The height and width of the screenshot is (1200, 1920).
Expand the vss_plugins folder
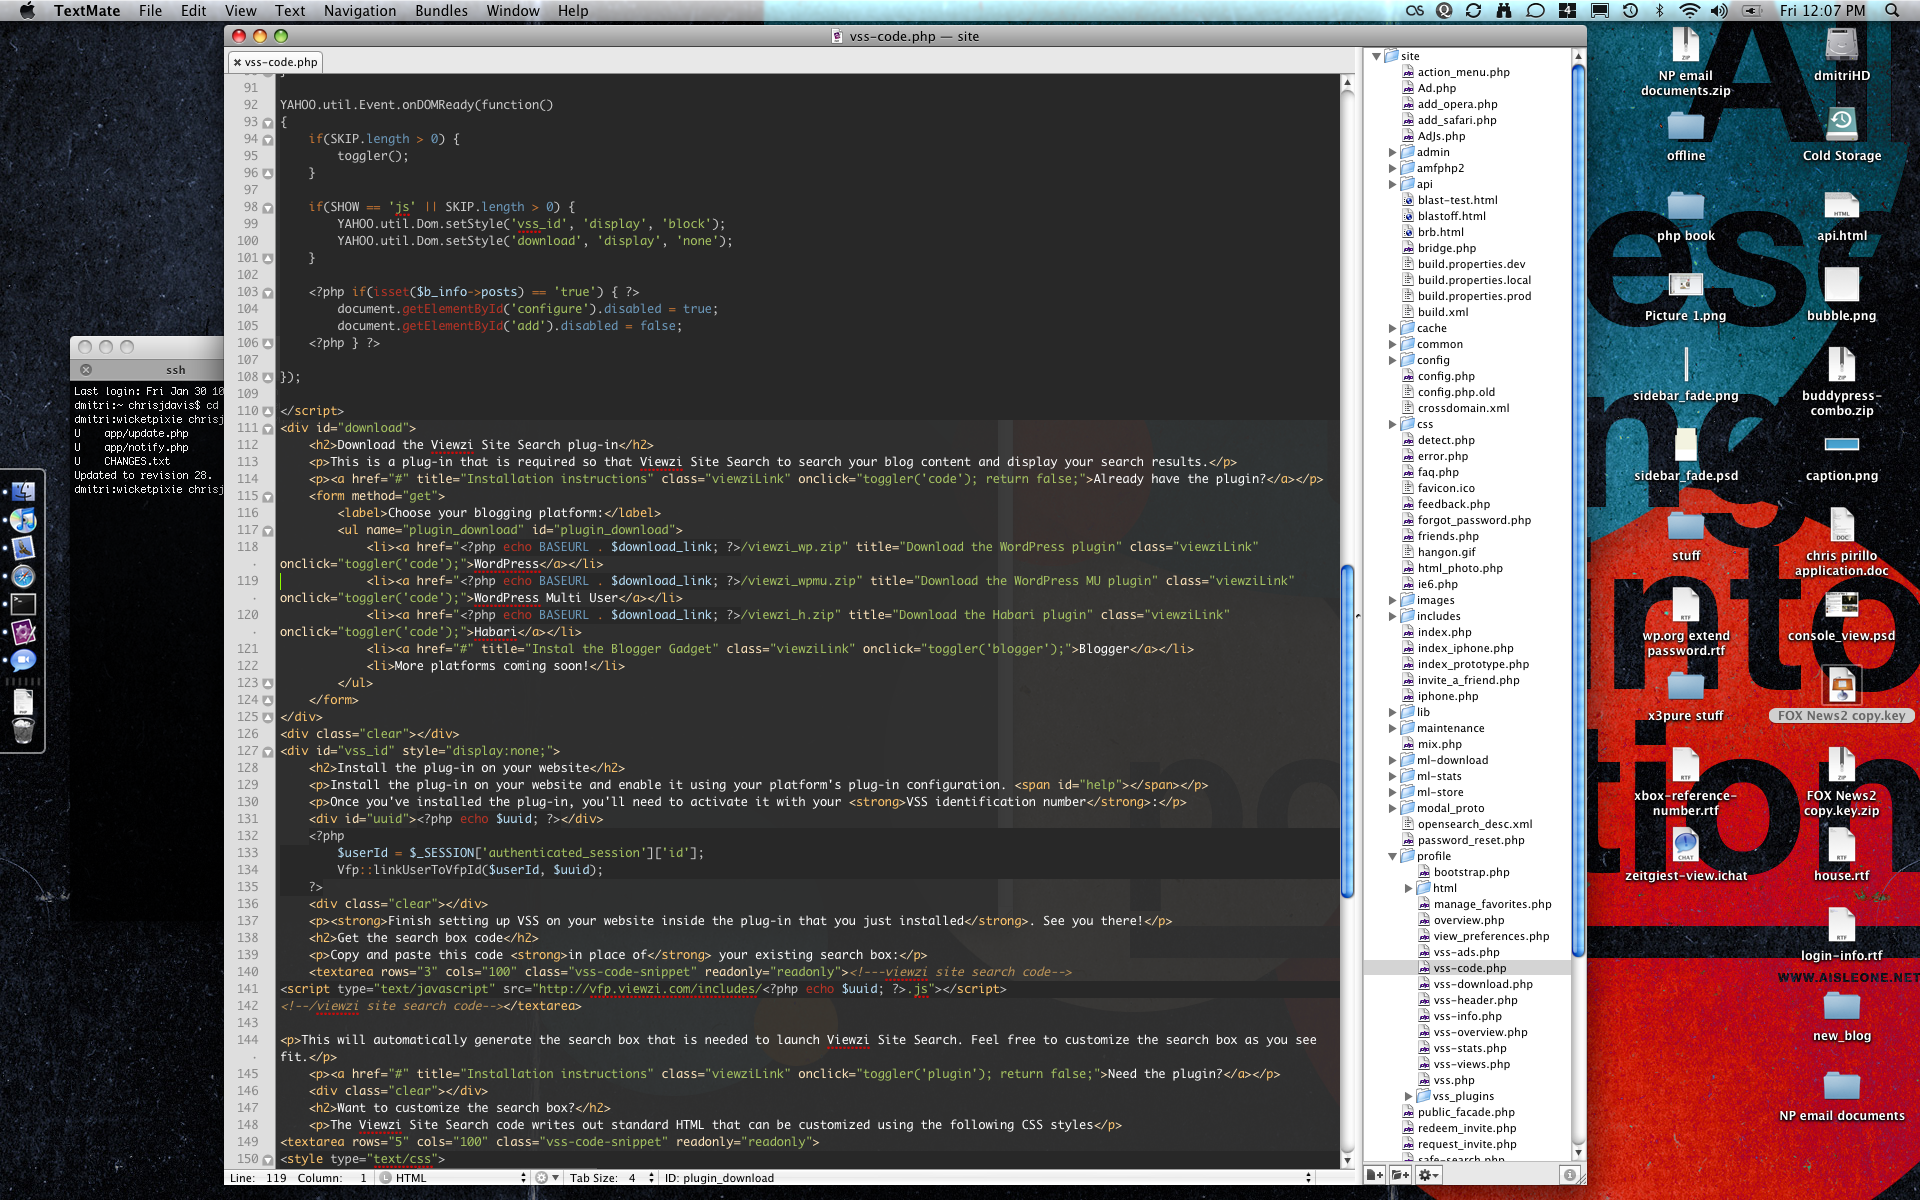click(x=1408, y=1096)
